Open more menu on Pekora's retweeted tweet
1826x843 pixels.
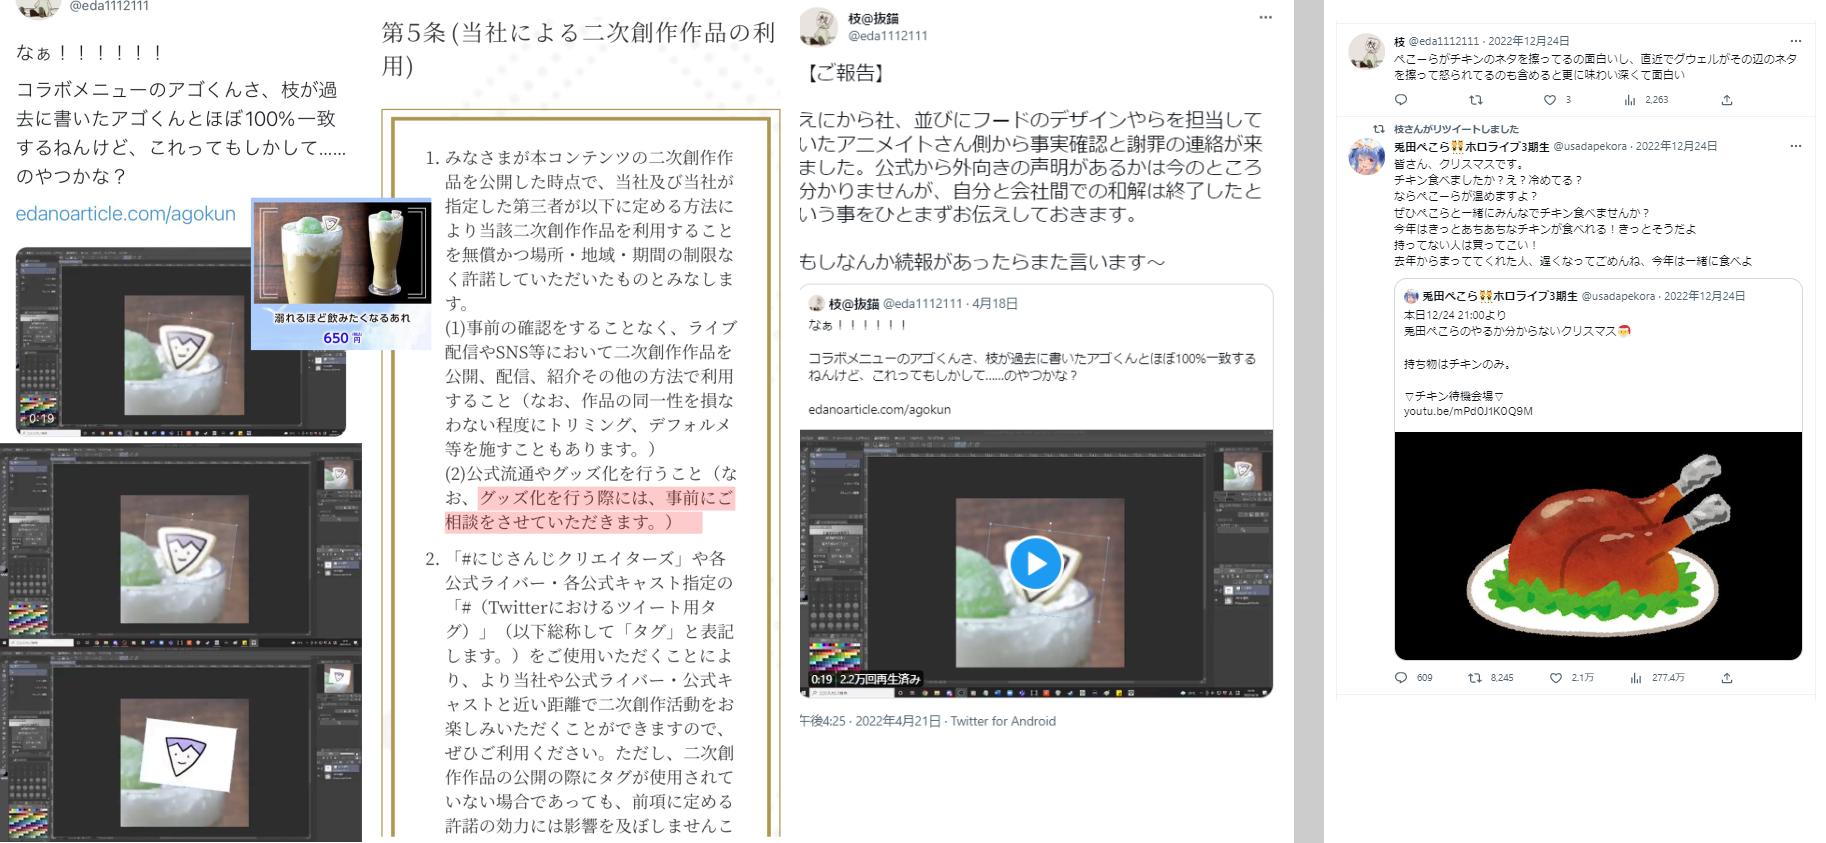tap(1796, 146)
